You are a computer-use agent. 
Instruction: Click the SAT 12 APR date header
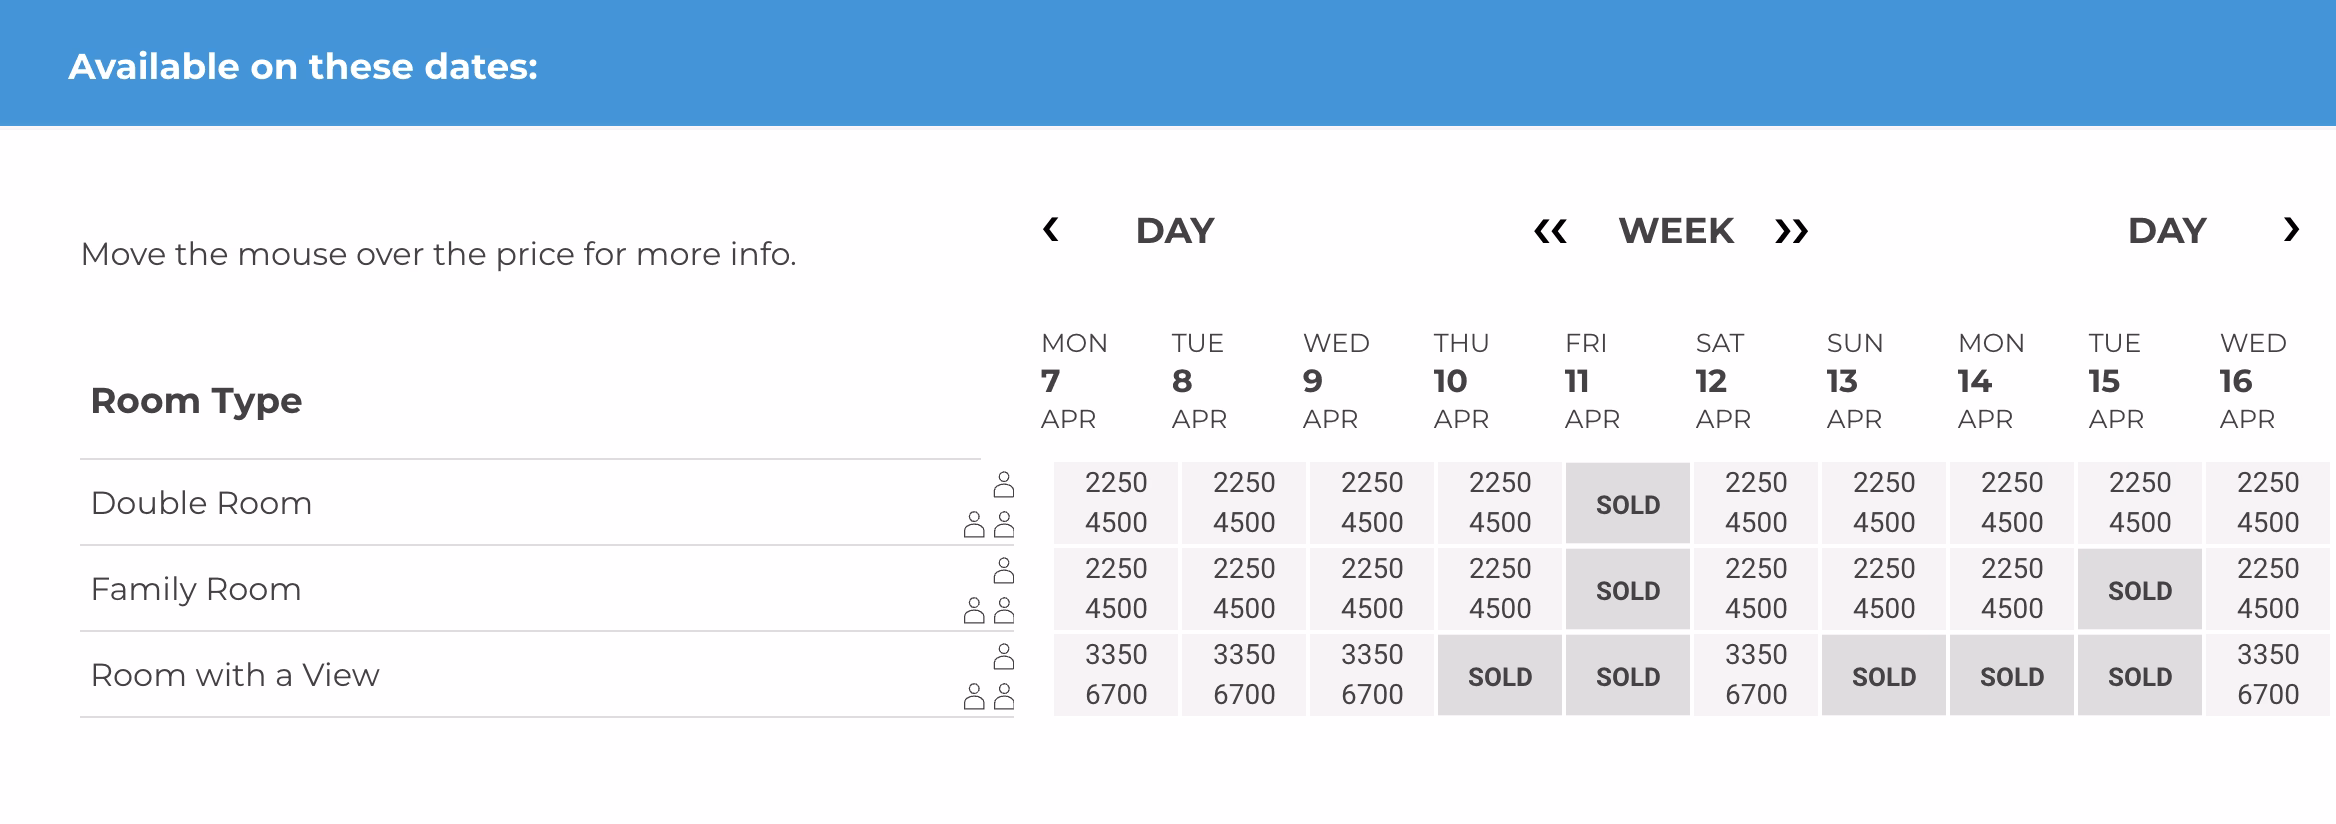coord(1723,381)
